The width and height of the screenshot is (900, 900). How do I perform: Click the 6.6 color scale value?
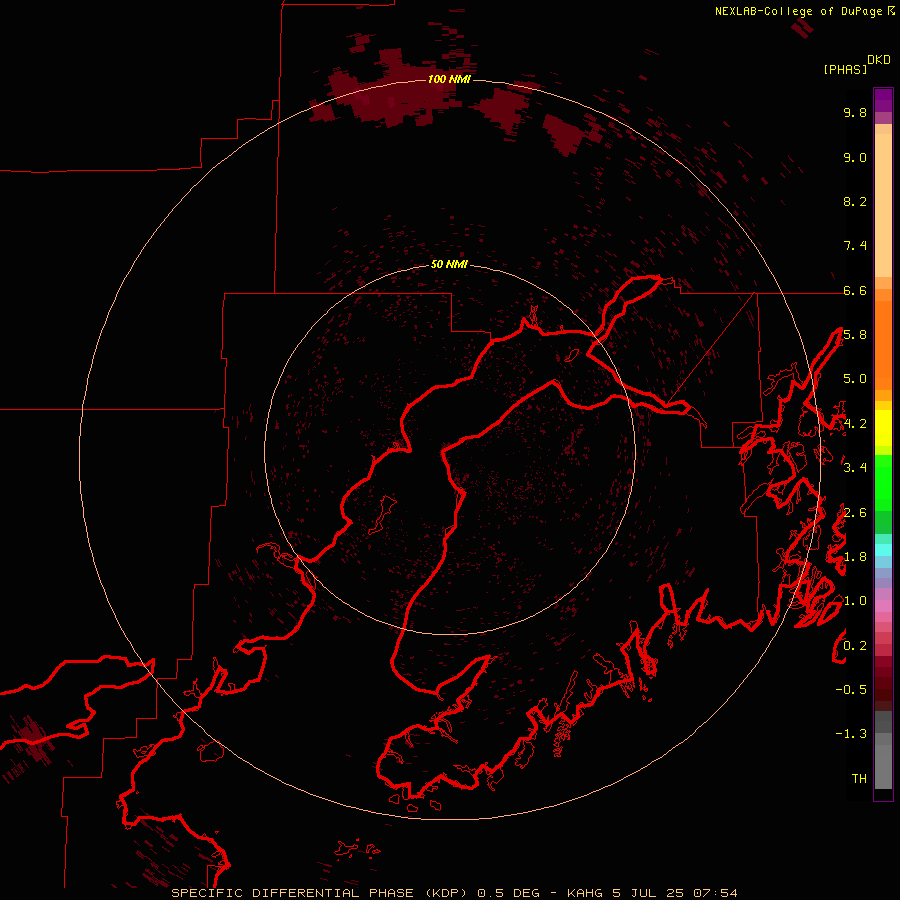tap(855, 290)
